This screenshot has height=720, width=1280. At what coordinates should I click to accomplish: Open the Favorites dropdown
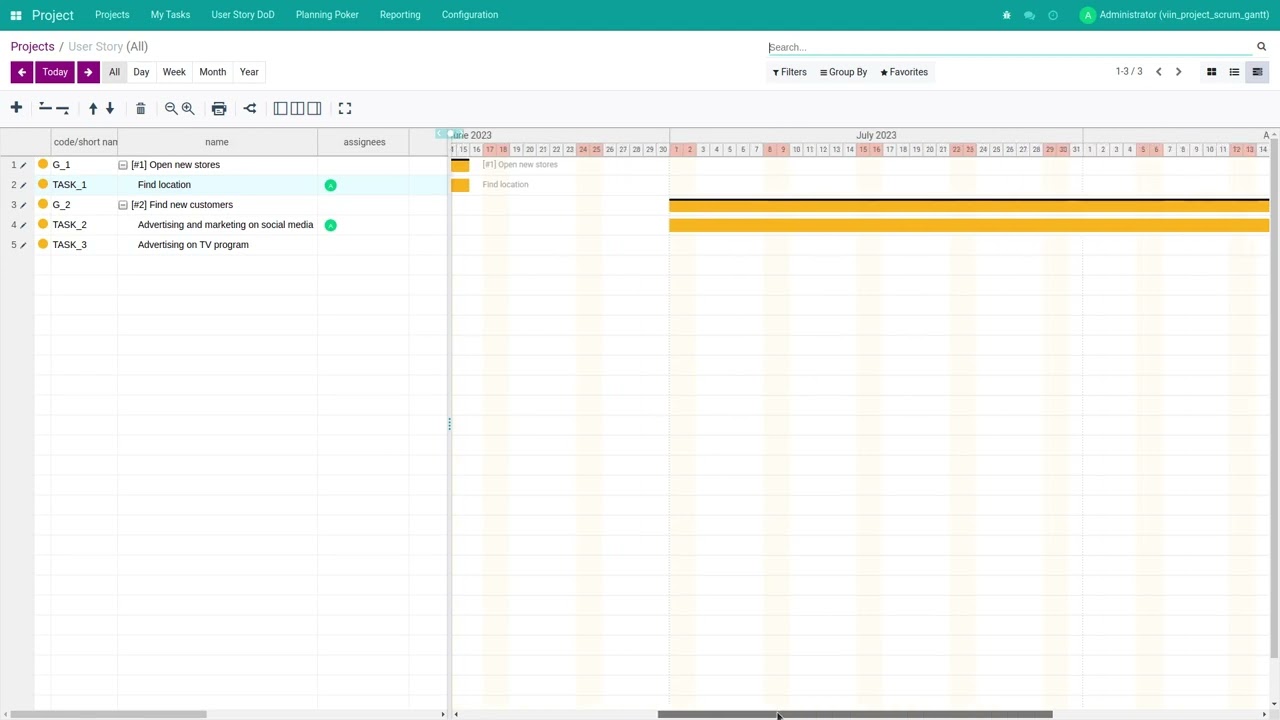click(x=904, y=72)
